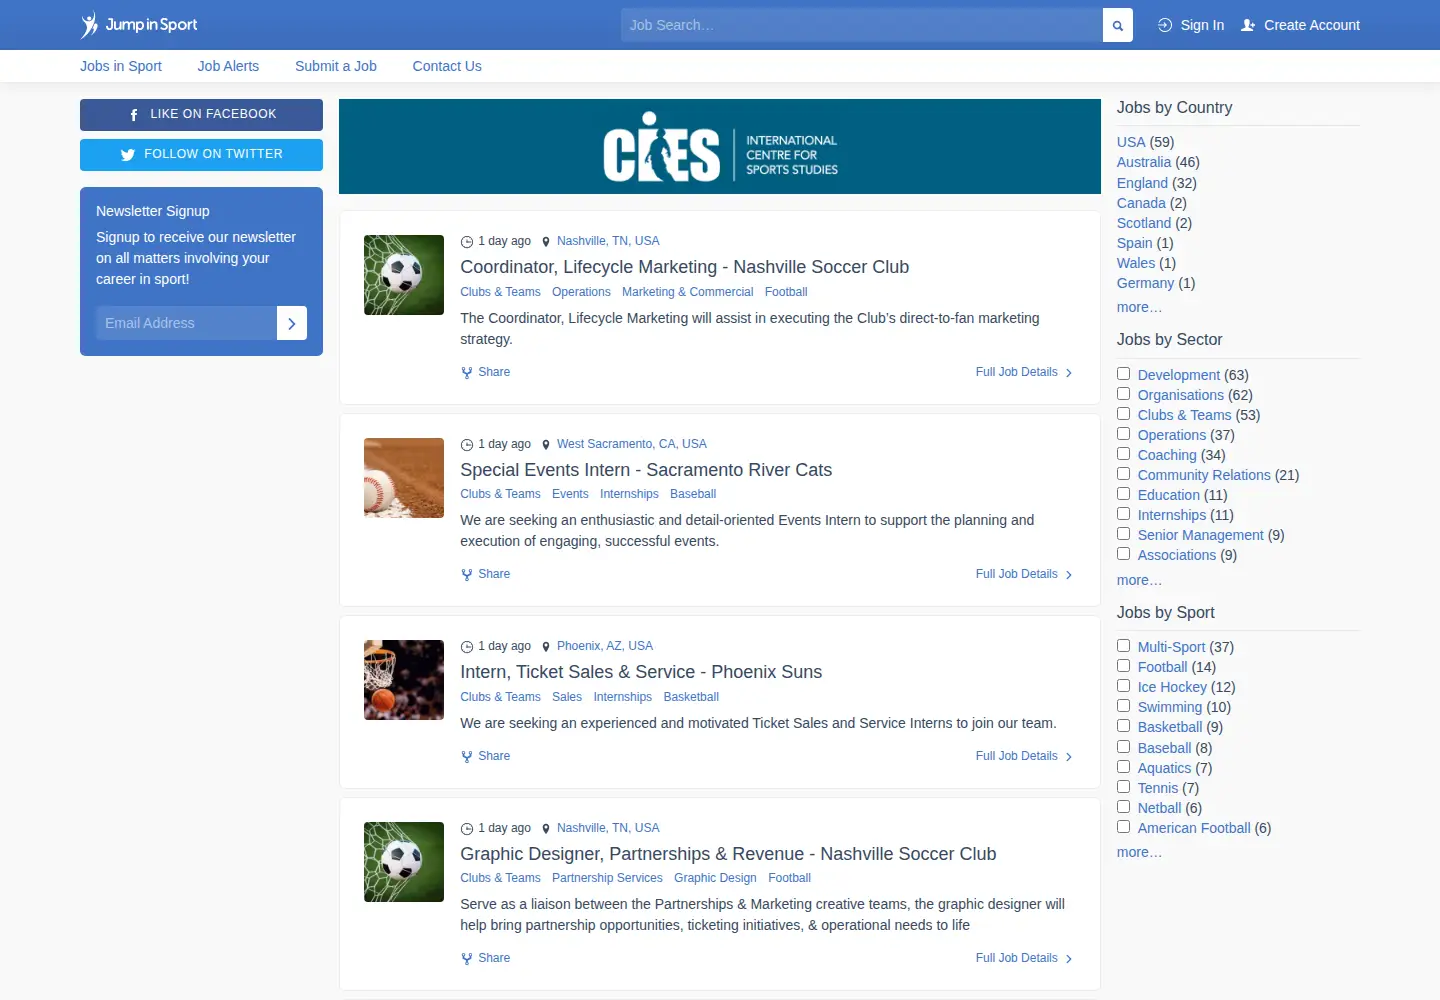Open baseball thumbnail for Sacramento River Cats
1440x1000 pixels.
(x=404, y=478)
